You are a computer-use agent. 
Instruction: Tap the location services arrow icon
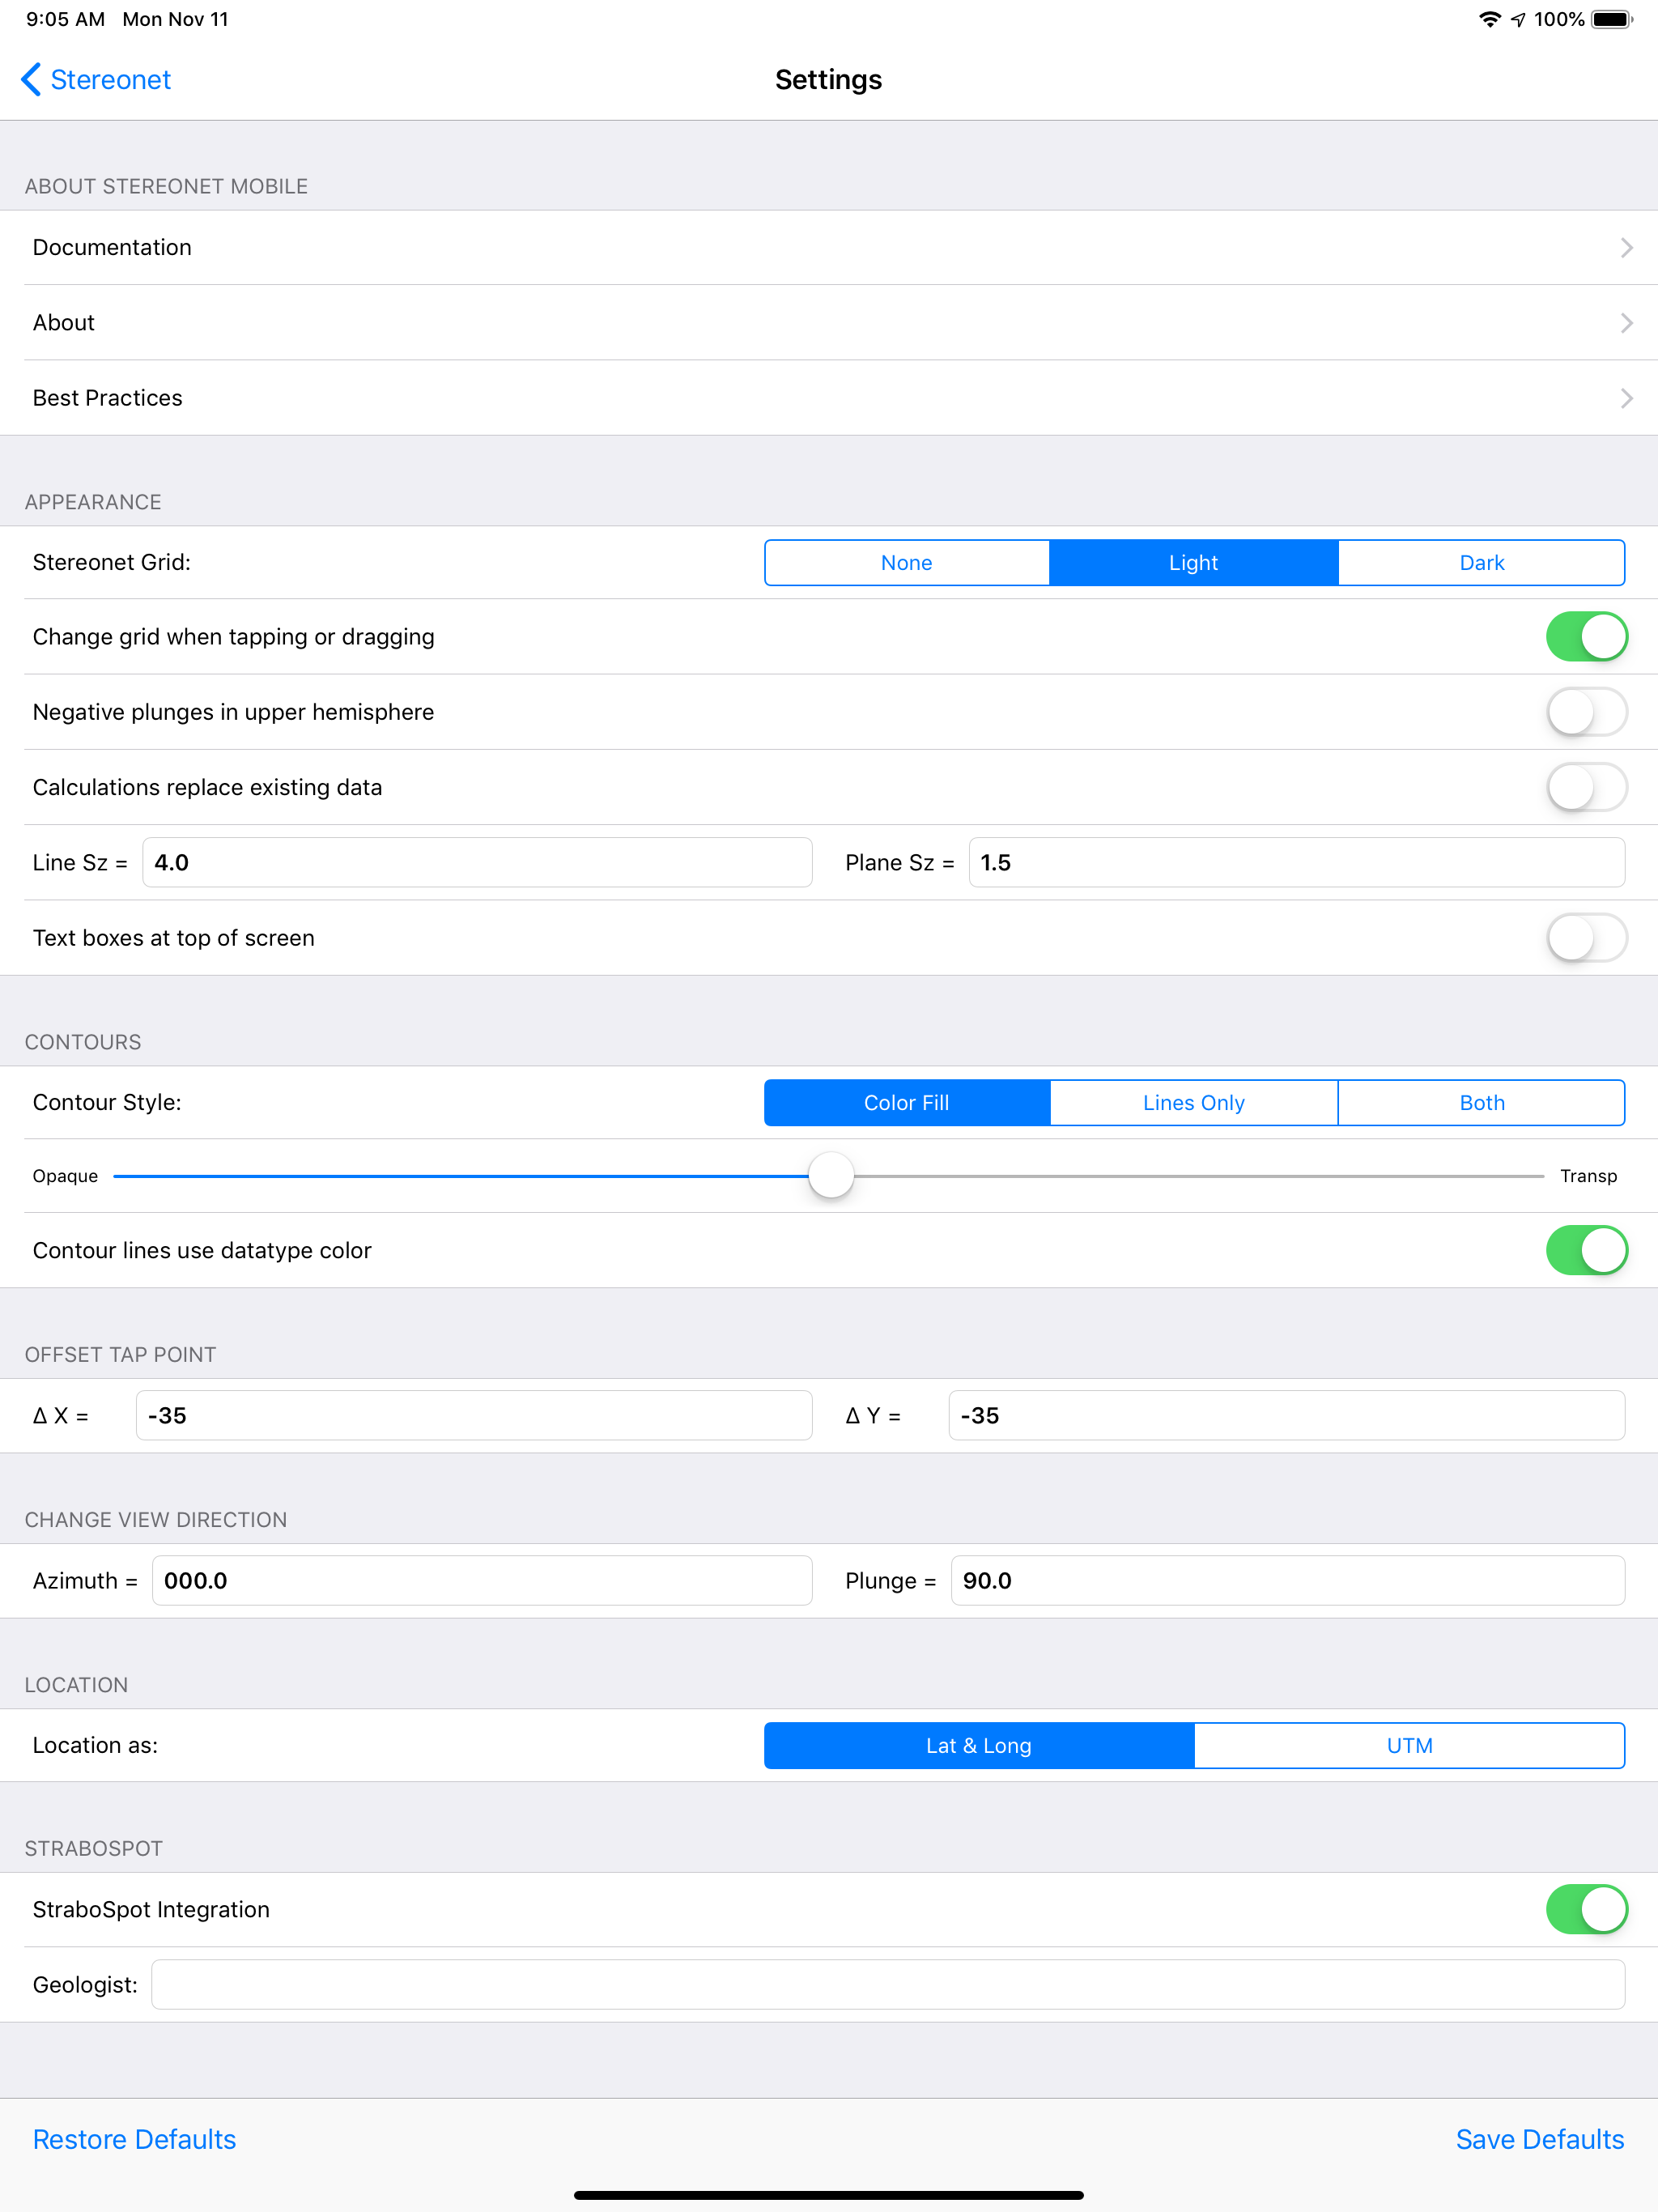tap(1518, 19)
